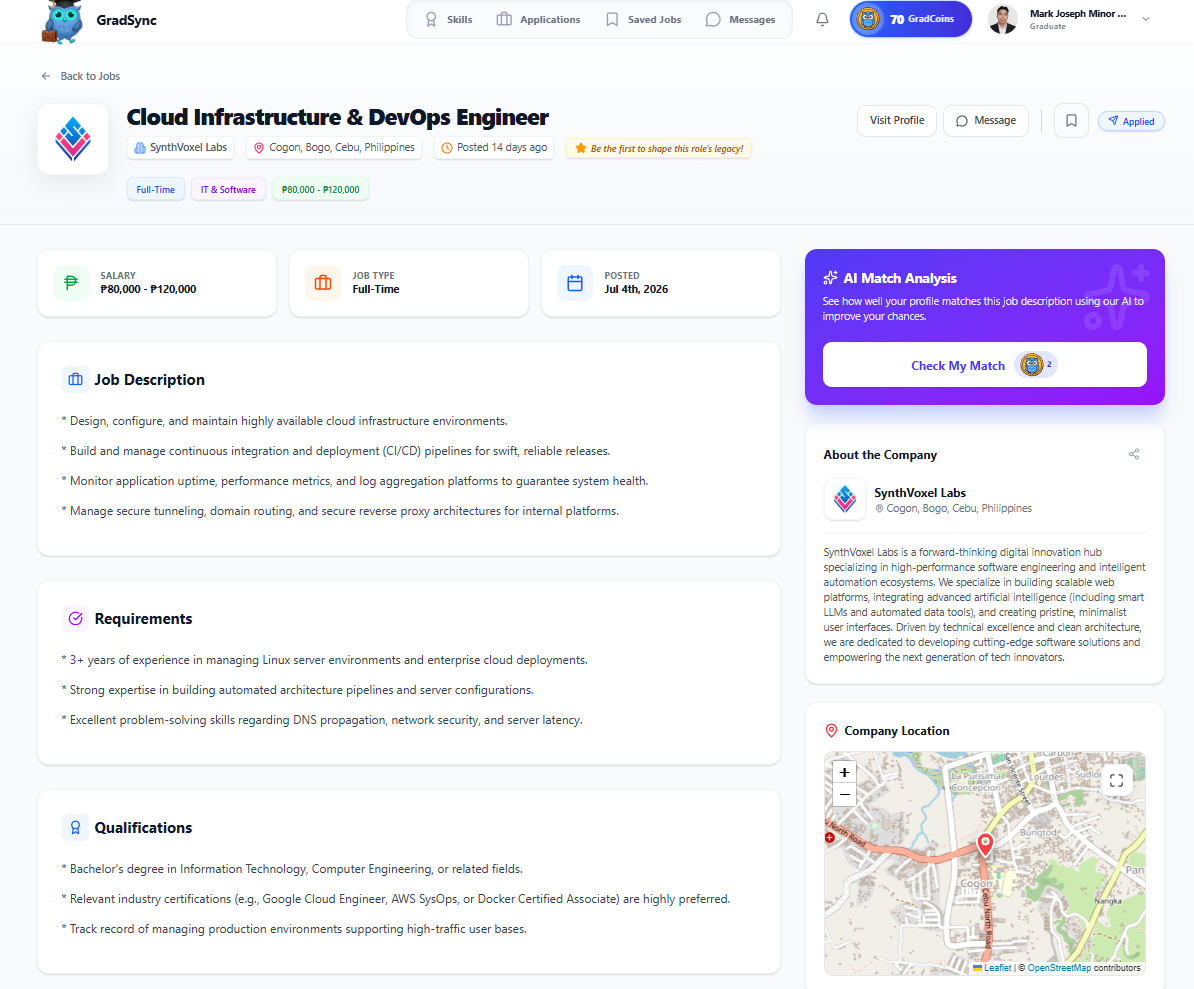Click the Jul 4th, 2026 posted date

click(x=637, y=289)
